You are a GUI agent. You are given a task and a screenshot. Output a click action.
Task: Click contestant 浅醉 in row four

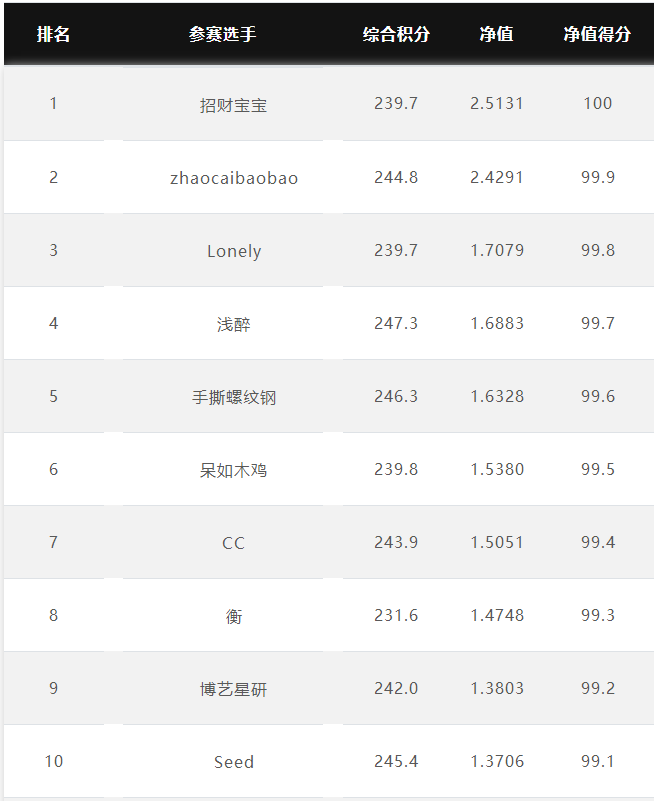coord(233,324)
